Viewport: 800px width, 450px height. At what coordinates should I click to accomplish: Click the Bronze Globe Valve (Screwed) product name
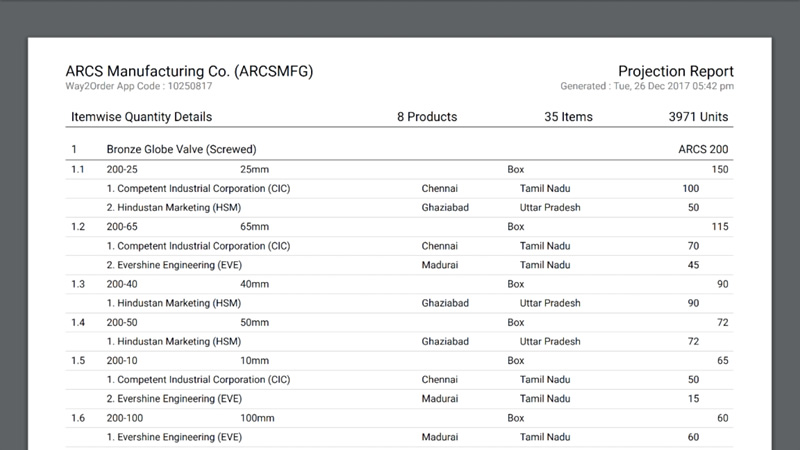pos(182,149)
